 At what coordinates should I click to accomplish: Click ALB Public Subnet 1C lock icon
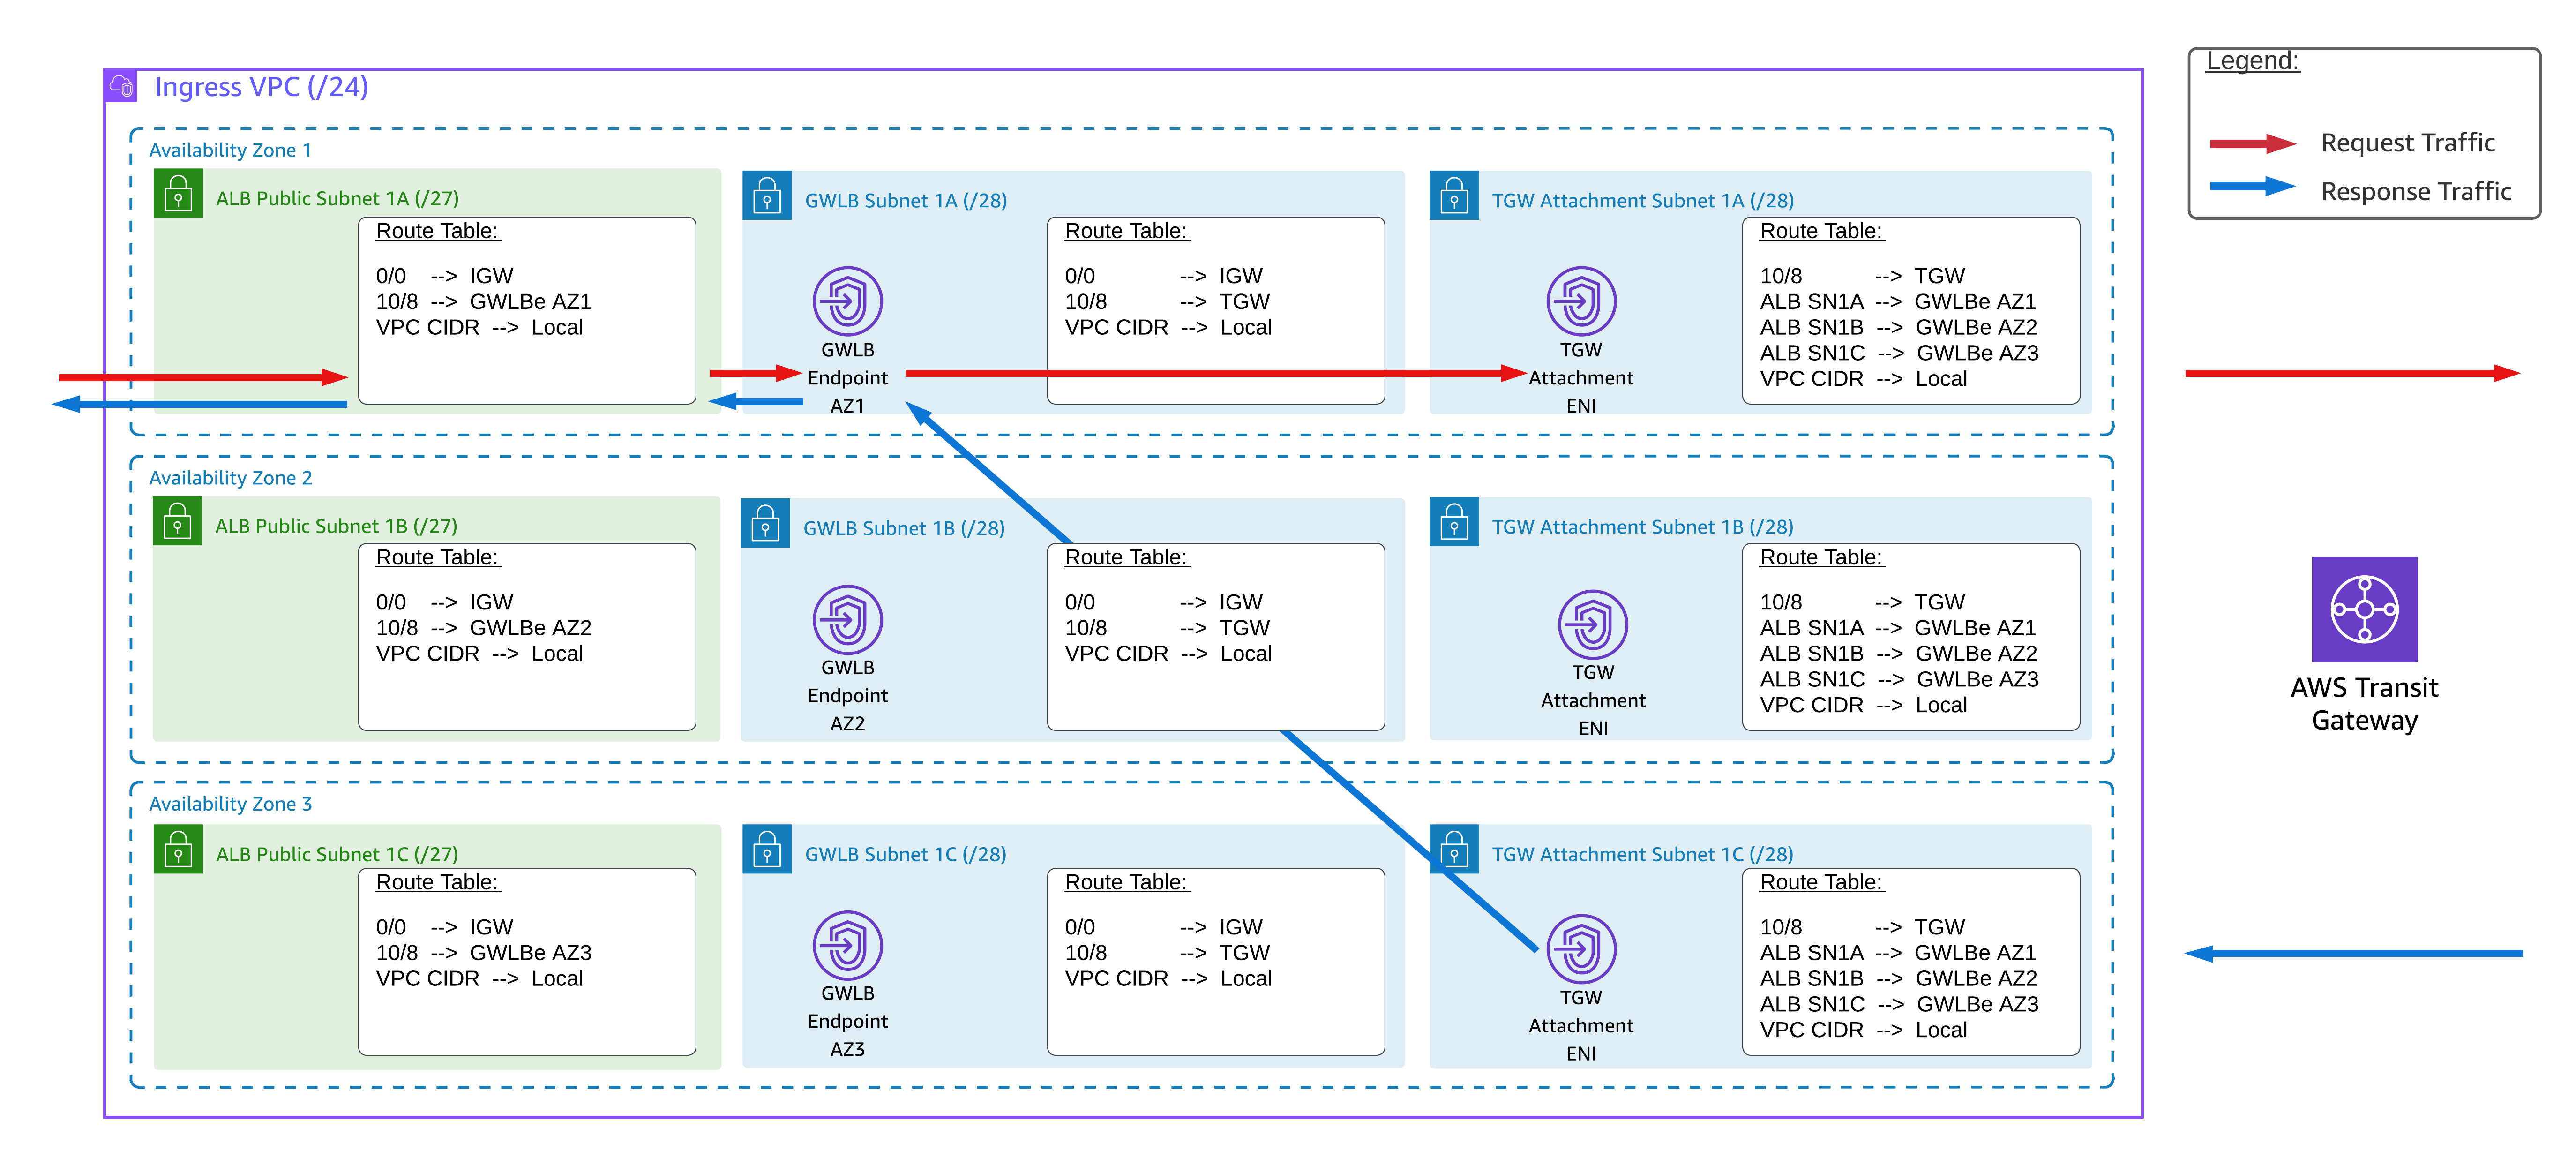(x=178, y=849)
